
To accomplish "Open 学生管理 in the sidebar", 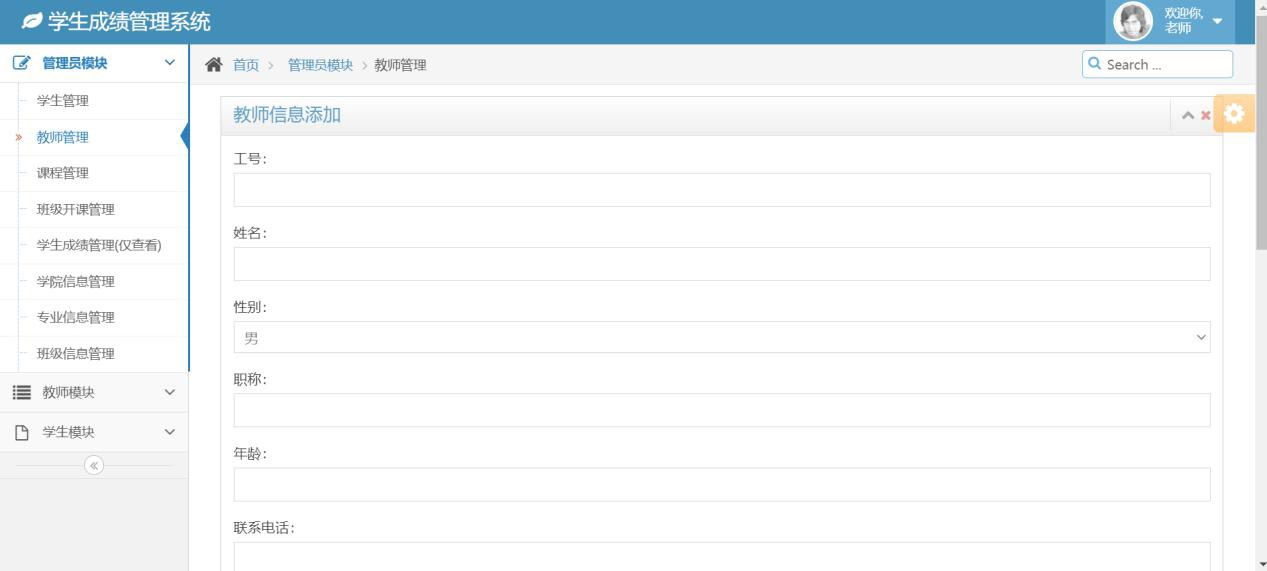I will 63,101.
